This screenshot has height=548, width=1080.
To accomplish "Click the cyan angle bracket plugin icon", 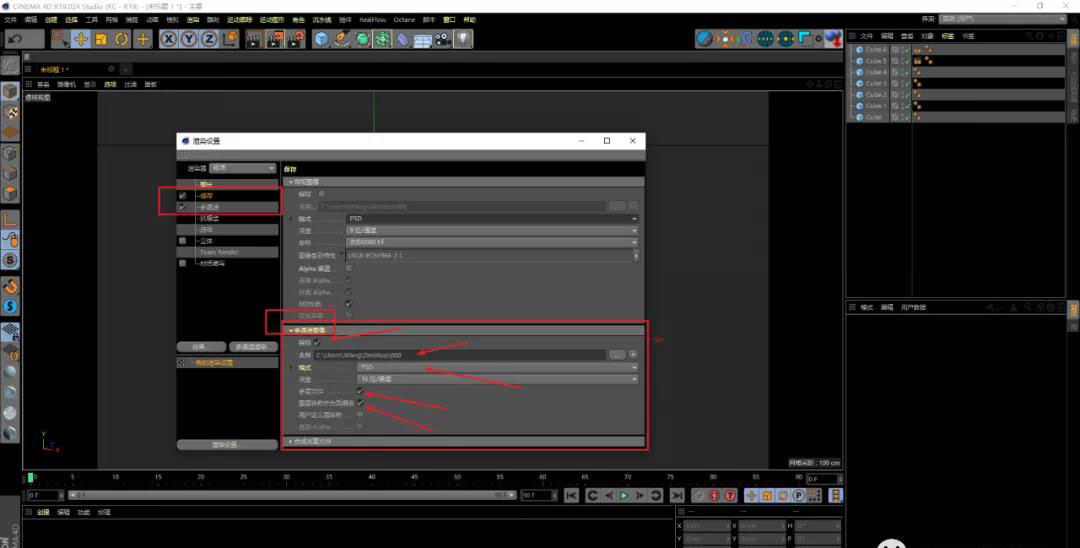I will (x=805, y=39).
